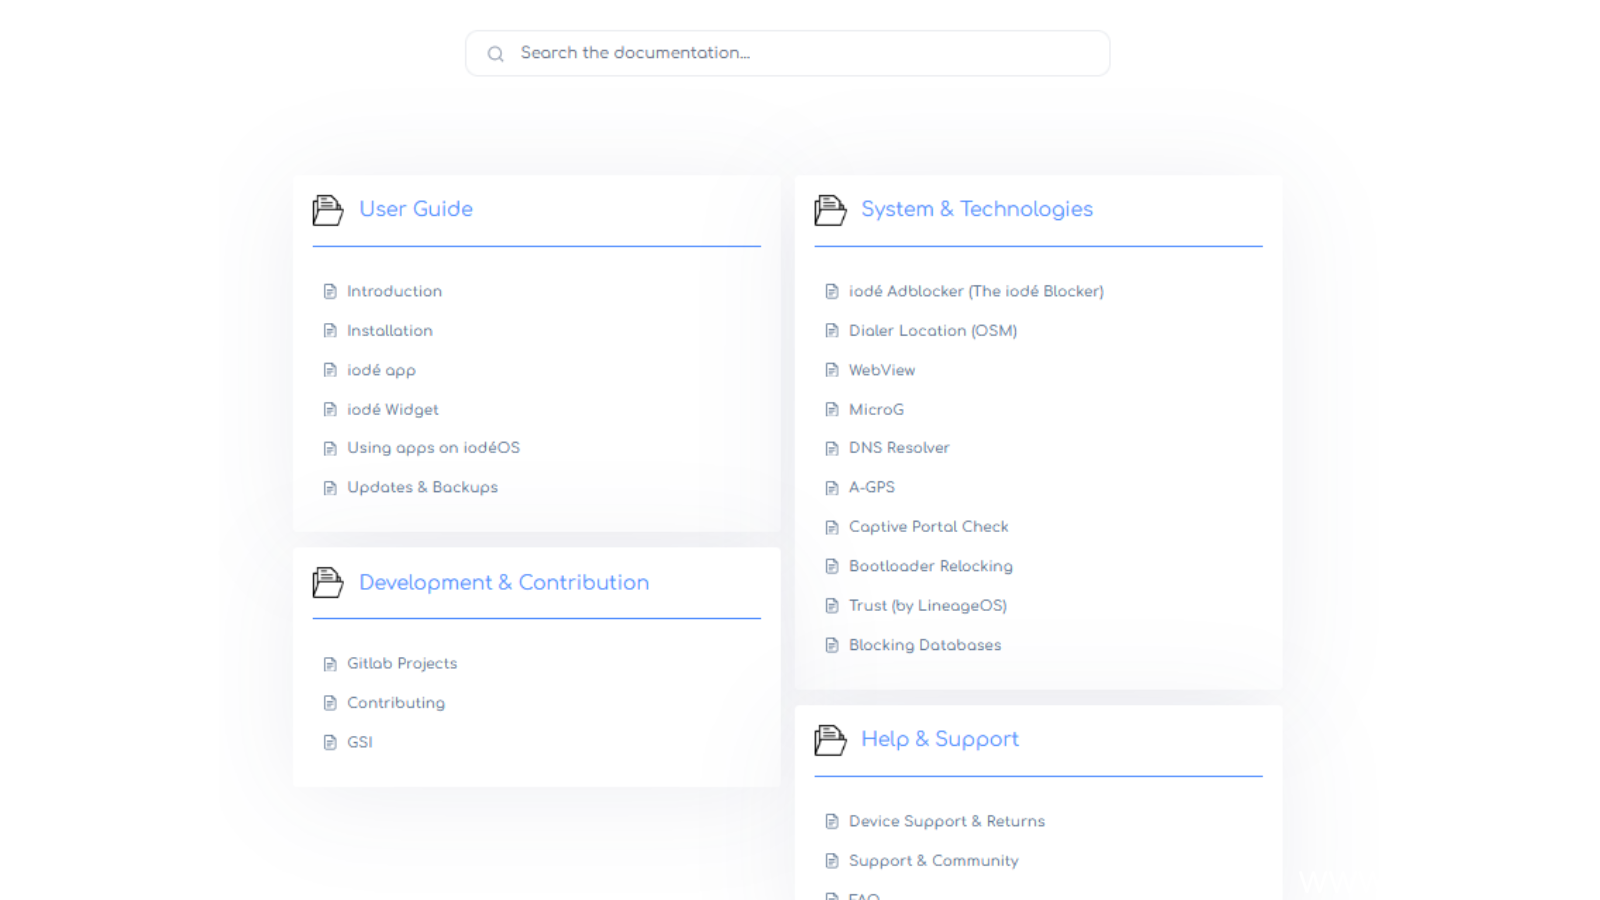Image resolution: width=1600 pixels, height=900 pixels.
Task: Open the Contributing article
Action: pyautogui.click(x=396, y=703)
